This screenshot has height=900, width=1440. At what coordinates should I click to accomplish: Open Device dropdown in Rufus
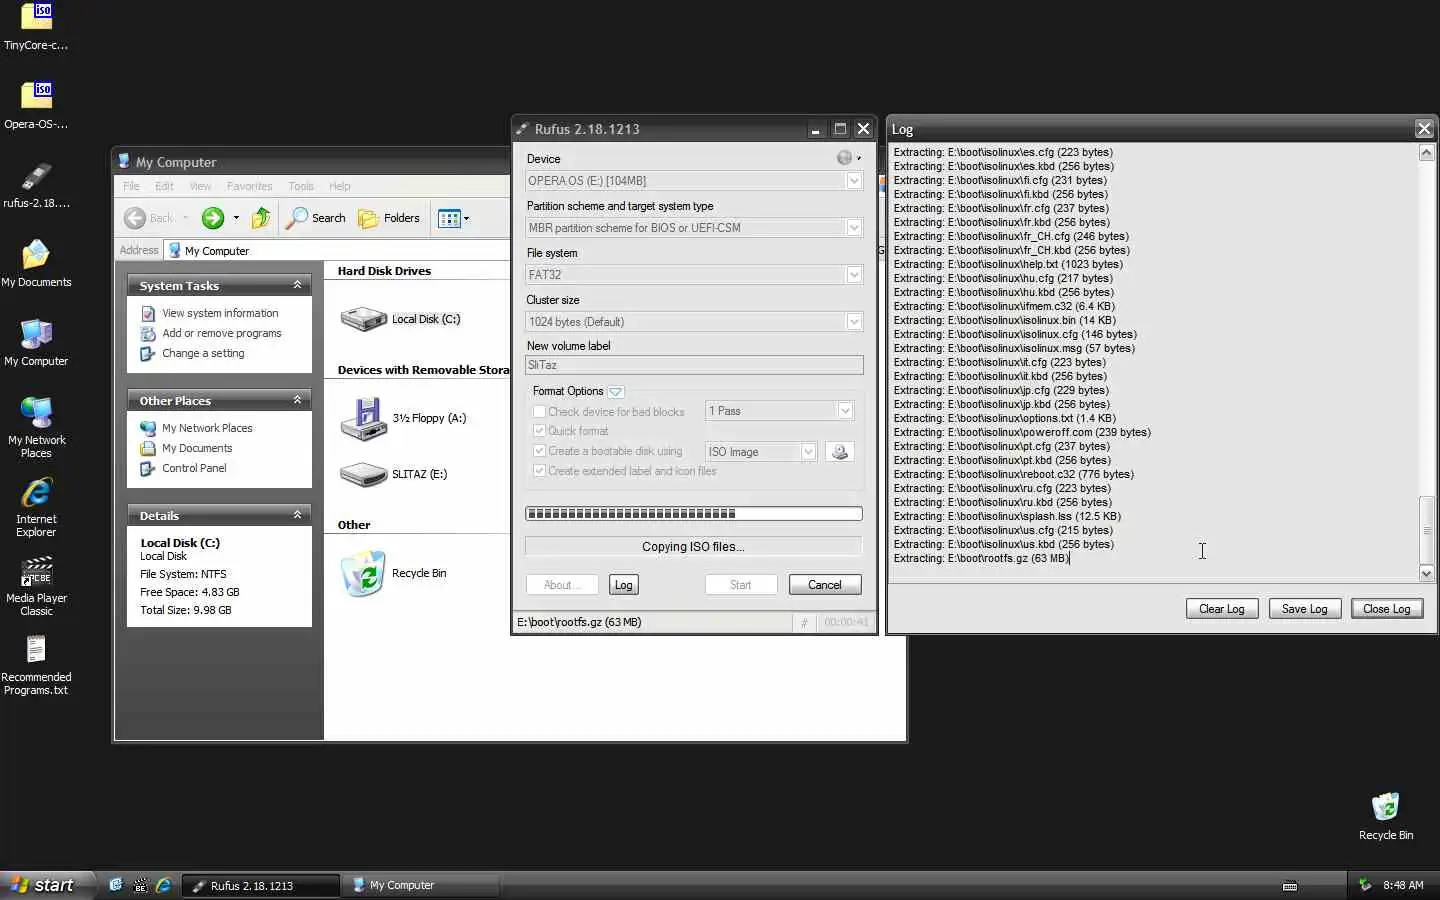tap(694, 181)
